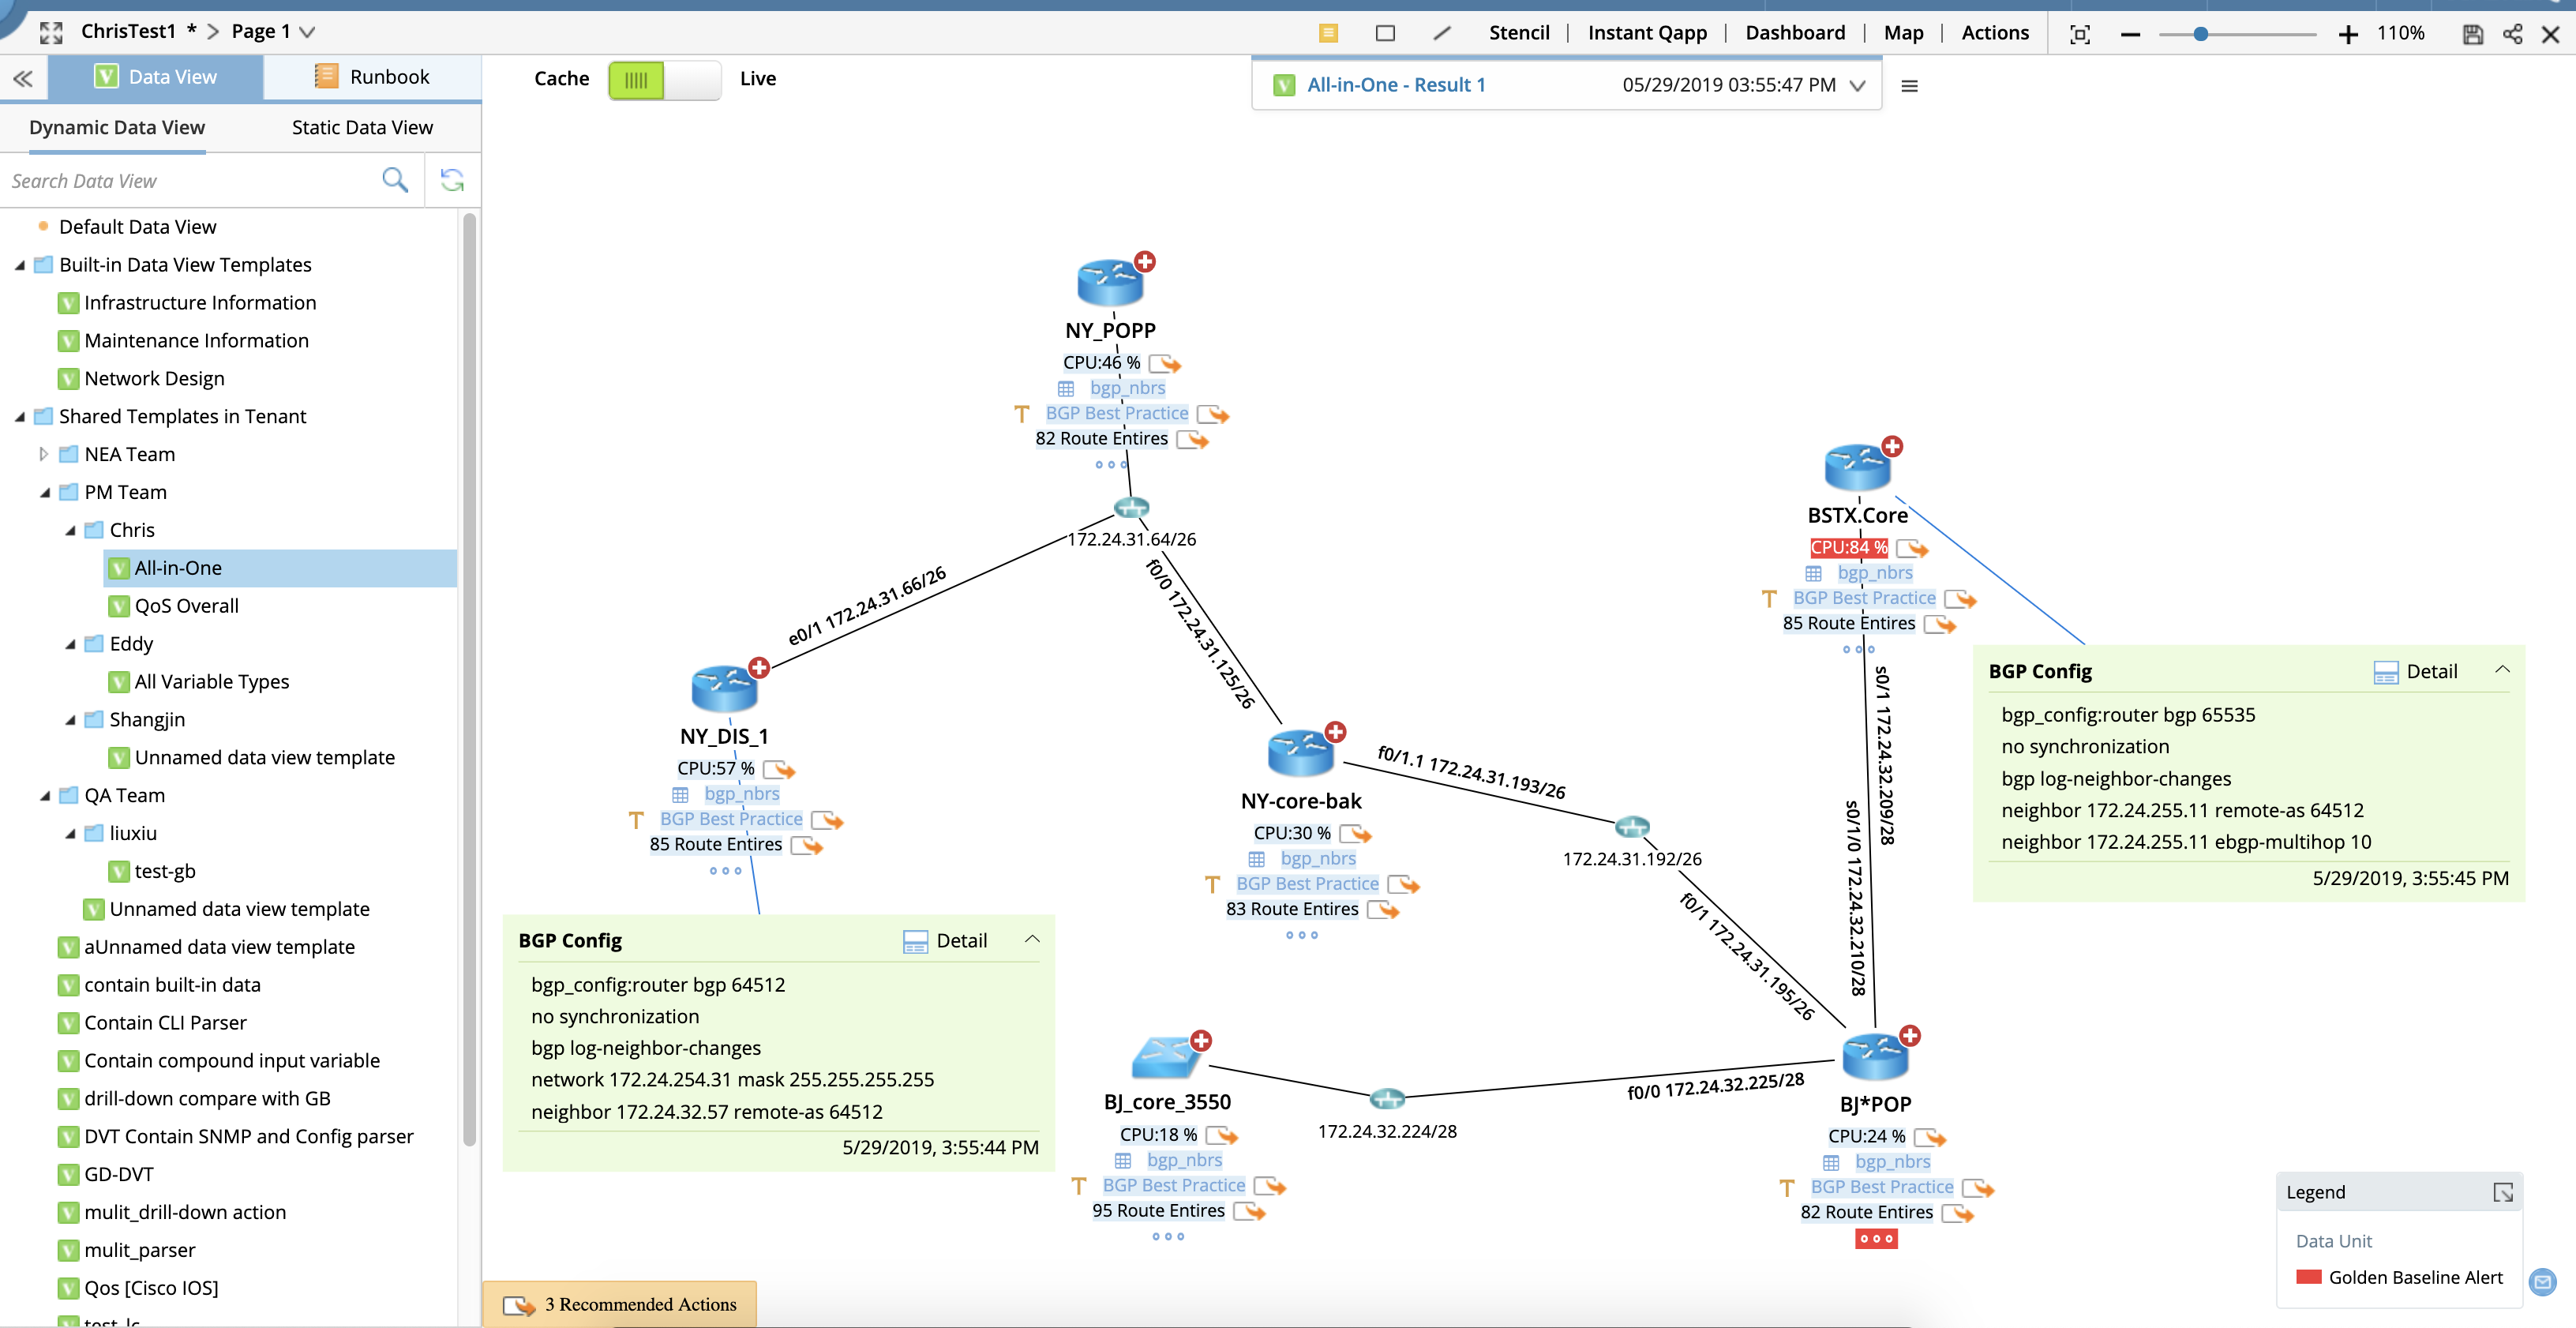Viewport: 2576px width, 1328px height.
Task: Click the zoom level slider handle
Action: pos(2200,34)
